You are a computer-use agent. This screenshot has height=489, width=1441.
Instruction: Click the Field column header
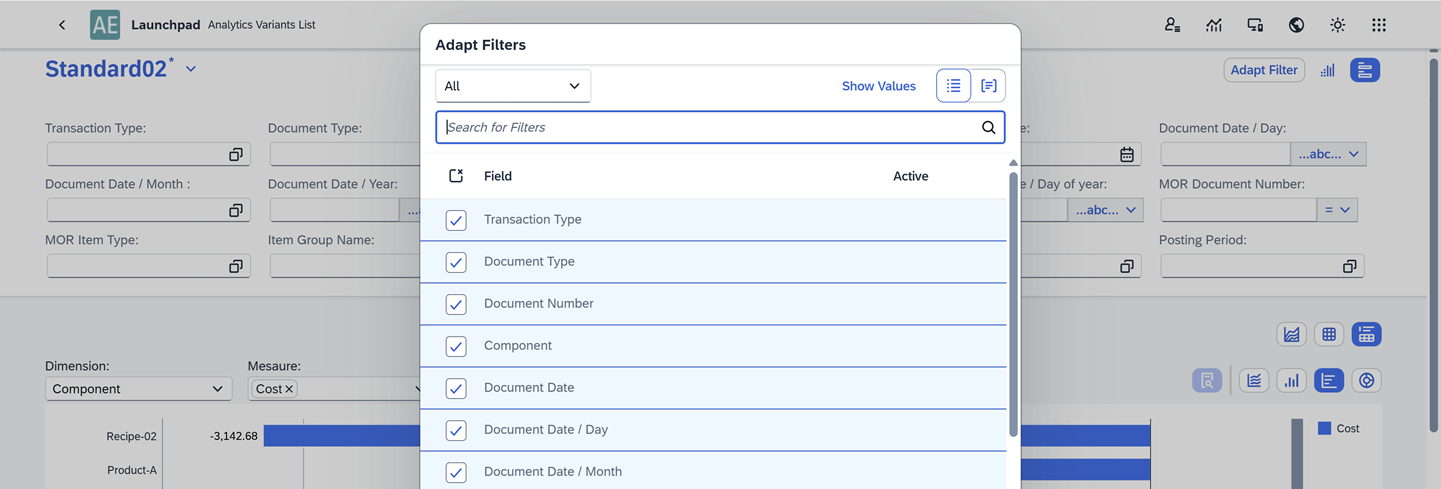click(498, 176)
